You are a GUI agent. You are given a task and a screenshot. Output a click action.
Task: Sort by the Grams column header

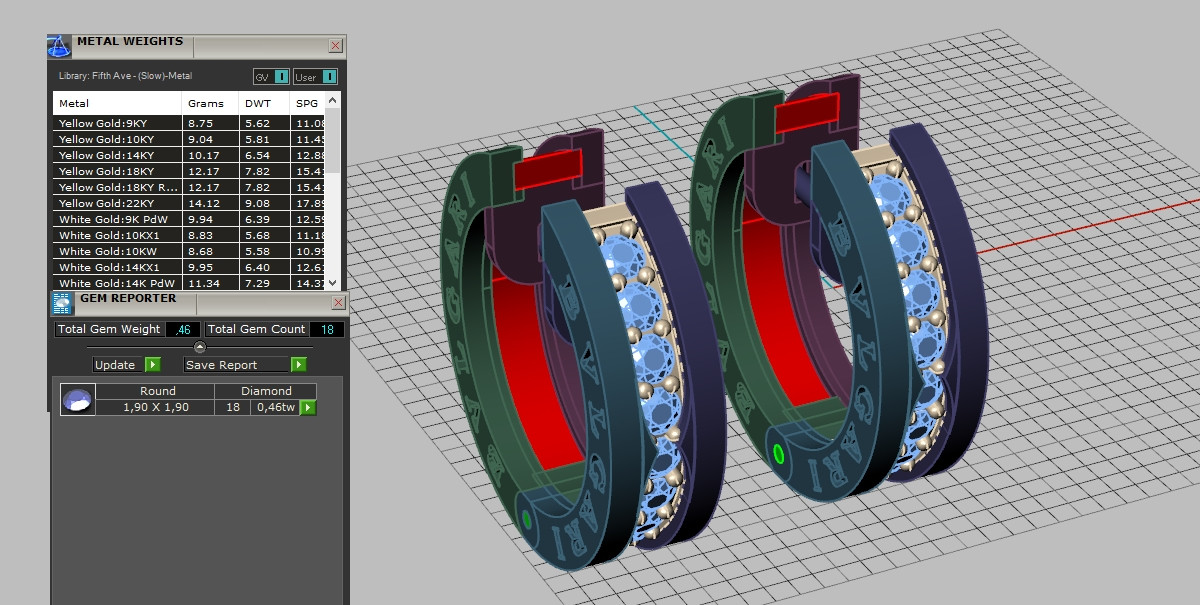coord(206,103)
